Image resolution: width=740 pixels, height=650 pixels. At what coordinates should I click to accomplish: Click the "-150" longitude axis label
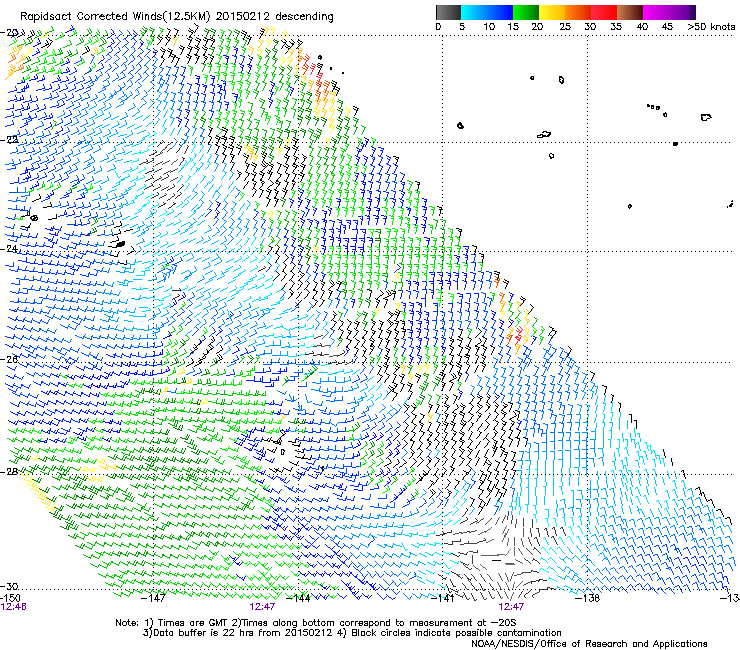pyautogui.click(x=10, y=598)
